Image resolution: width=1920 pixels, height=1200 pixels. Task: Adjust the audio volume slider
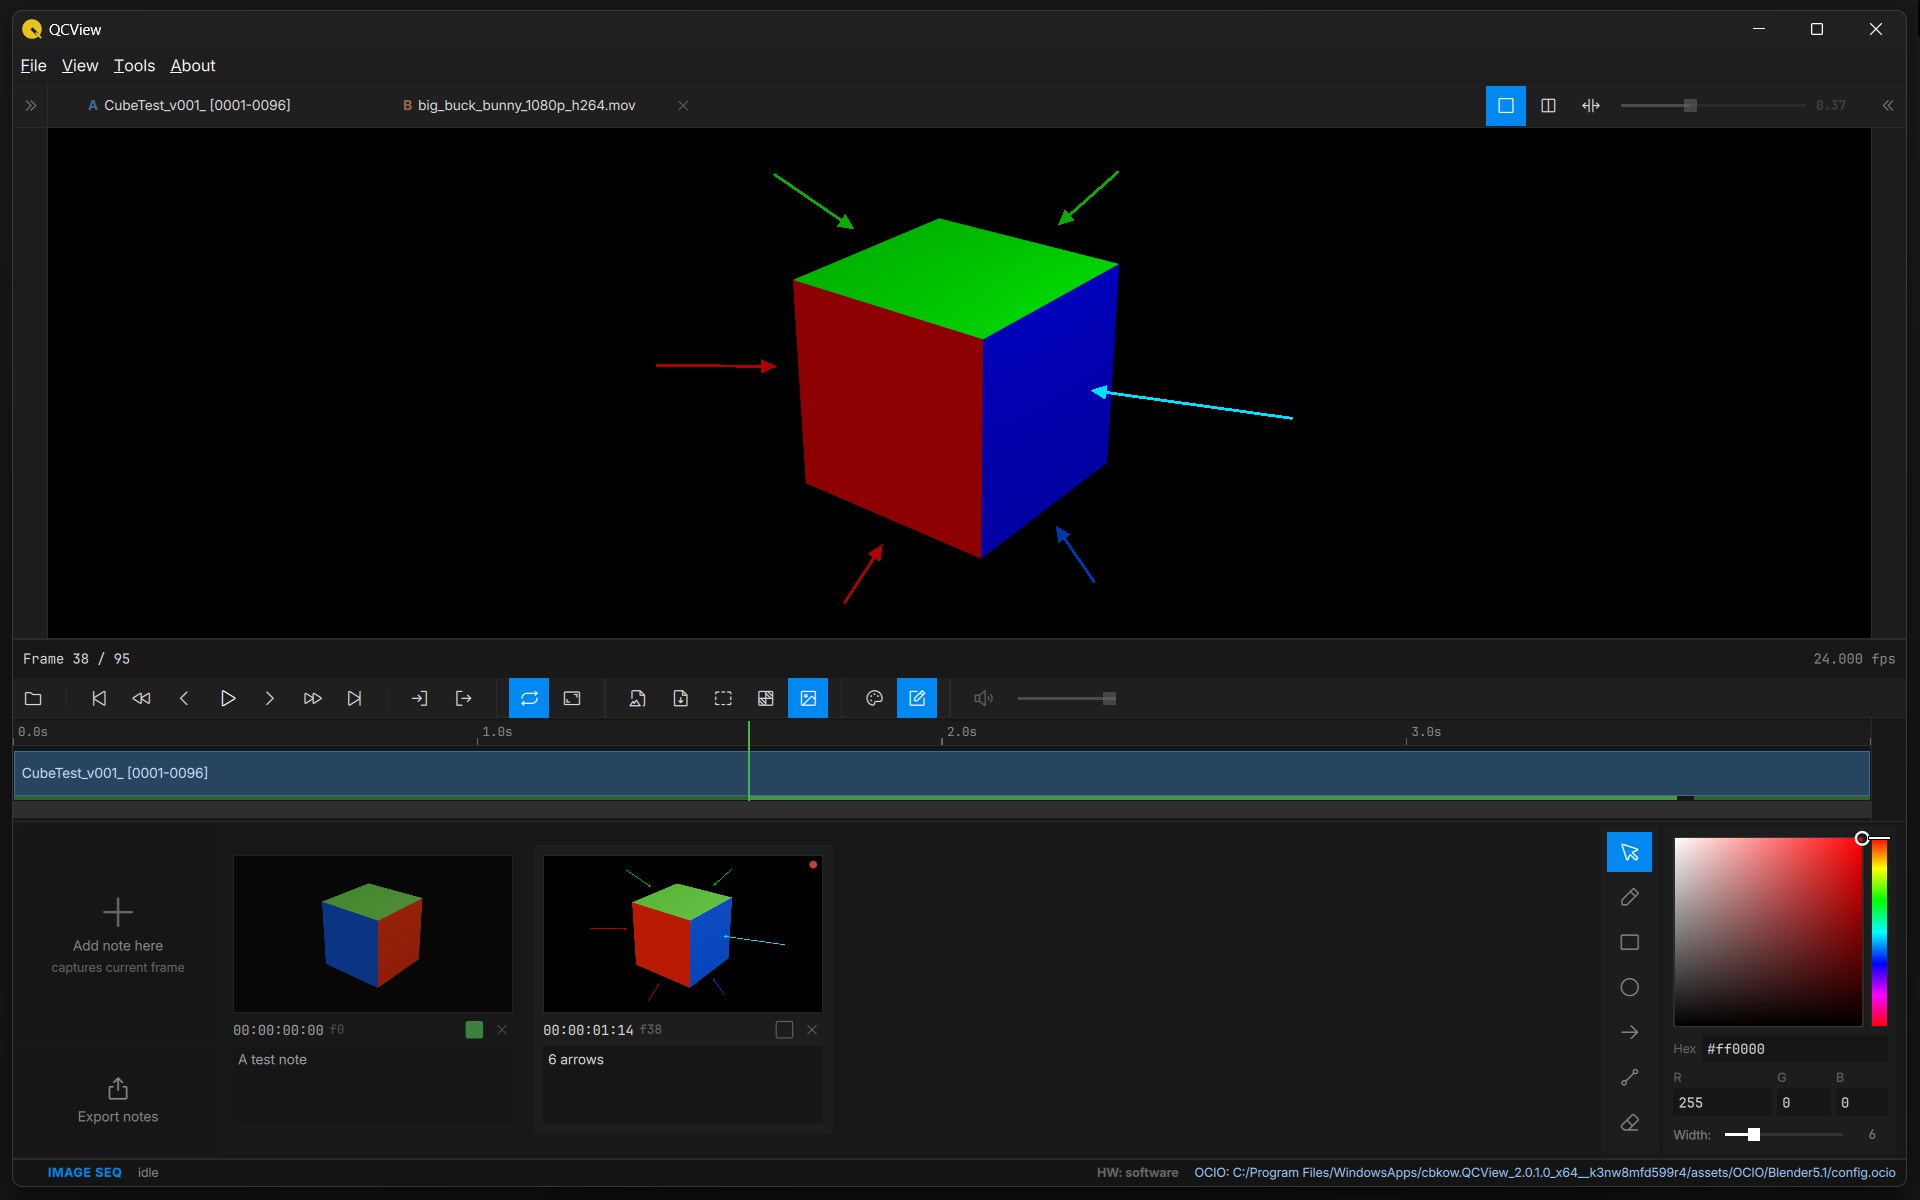click(x=1066, y=698)
